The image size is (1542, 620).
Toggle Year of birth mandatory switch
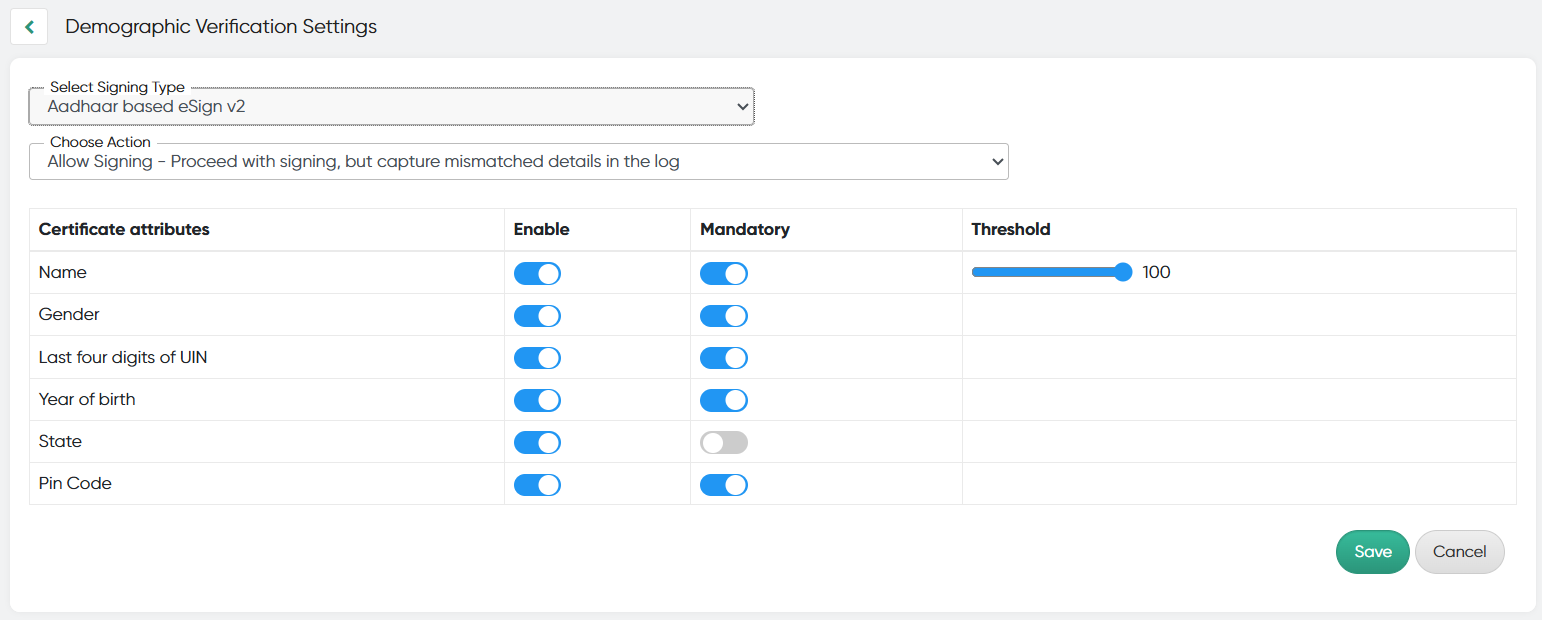pos(723,400)
